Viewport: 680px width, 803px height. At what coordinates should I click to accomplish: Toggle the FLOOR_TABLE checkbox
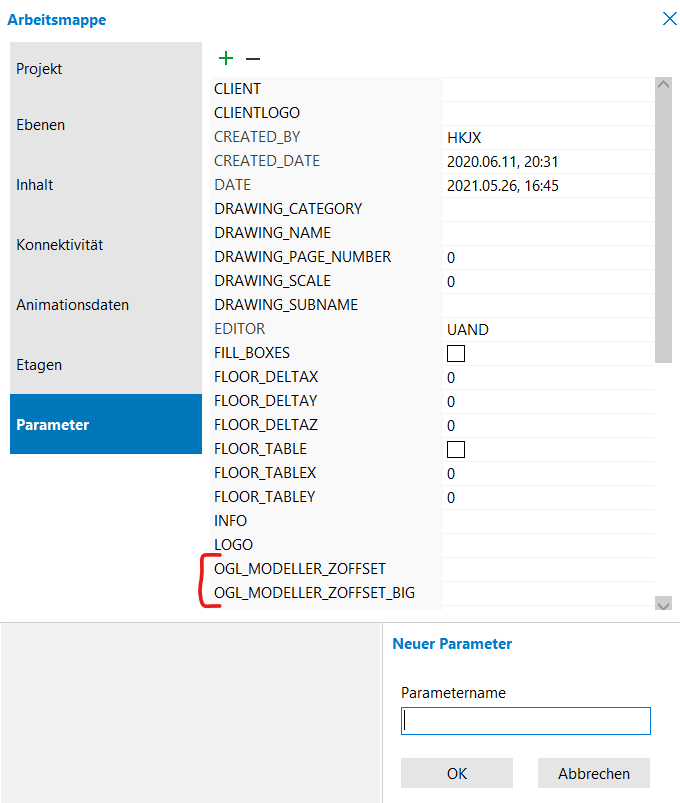(456, 449)
